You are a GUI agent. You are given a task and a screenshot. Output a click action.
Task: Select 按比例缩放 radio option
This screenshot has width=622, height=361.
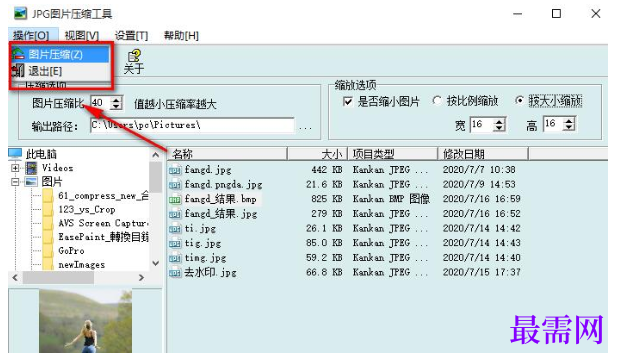(x=437, y=101)
